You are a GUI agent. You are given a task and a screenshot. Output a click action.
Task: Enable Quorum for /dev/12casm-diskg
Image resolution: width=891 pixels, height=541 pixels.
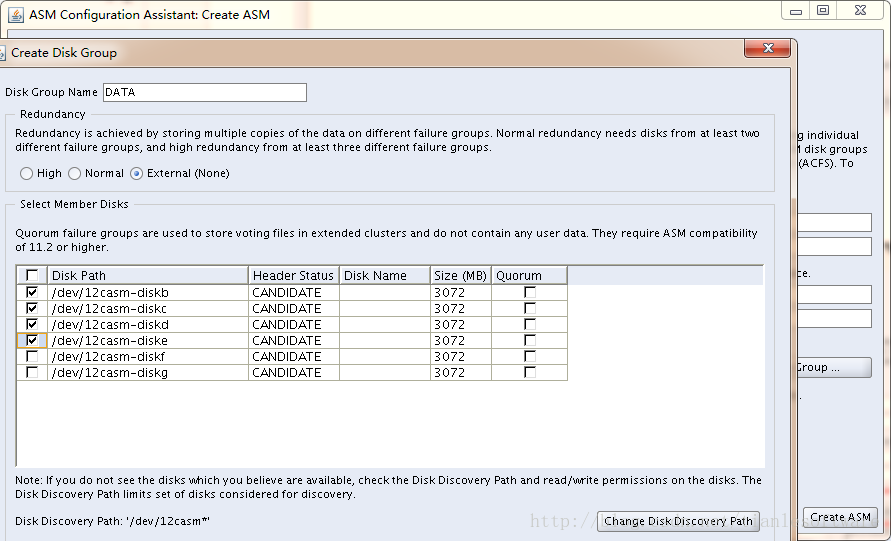pos(530,372)
